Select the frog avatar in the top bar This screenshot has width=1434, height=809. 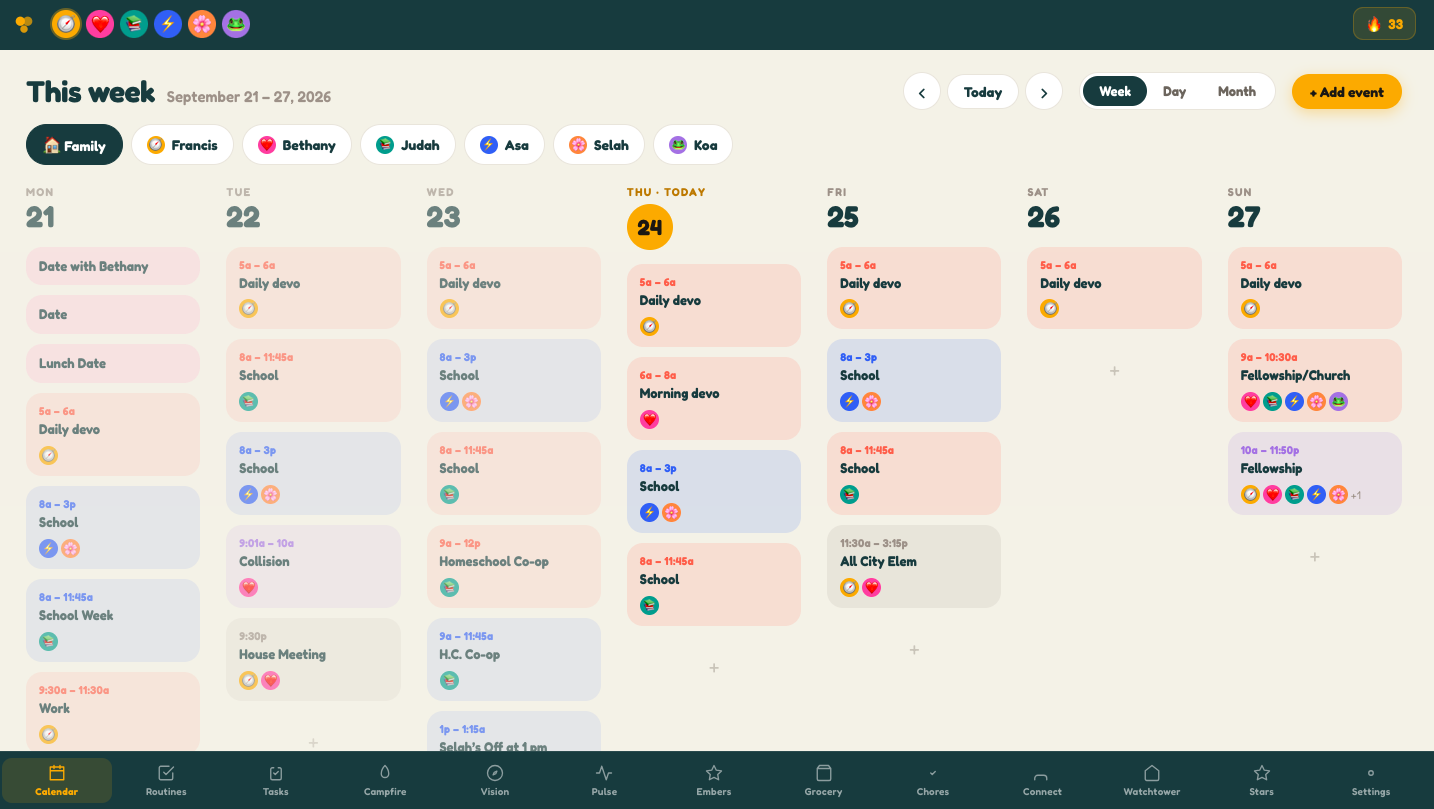click(x=236, y=24)
